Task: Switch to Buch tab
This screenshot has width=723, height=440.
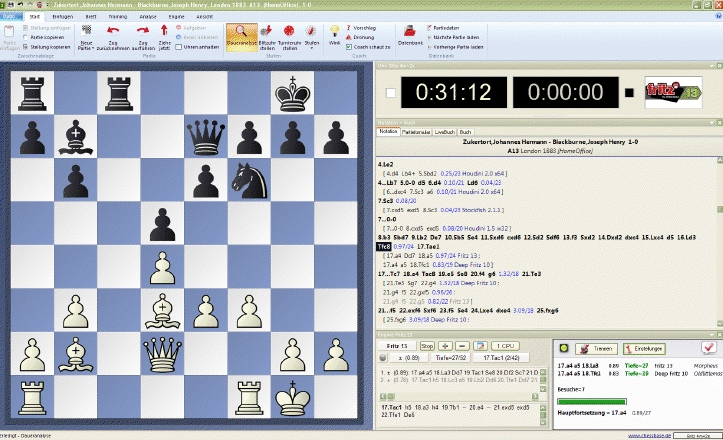Action: 465,132
